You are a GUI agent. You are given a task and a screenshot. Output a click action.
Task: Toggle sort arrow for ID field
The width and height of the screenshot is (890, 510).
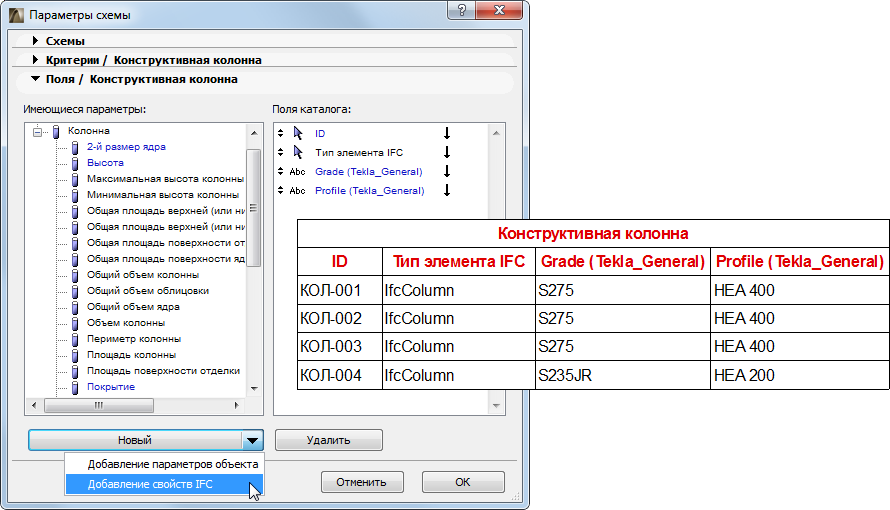(447, 133)
